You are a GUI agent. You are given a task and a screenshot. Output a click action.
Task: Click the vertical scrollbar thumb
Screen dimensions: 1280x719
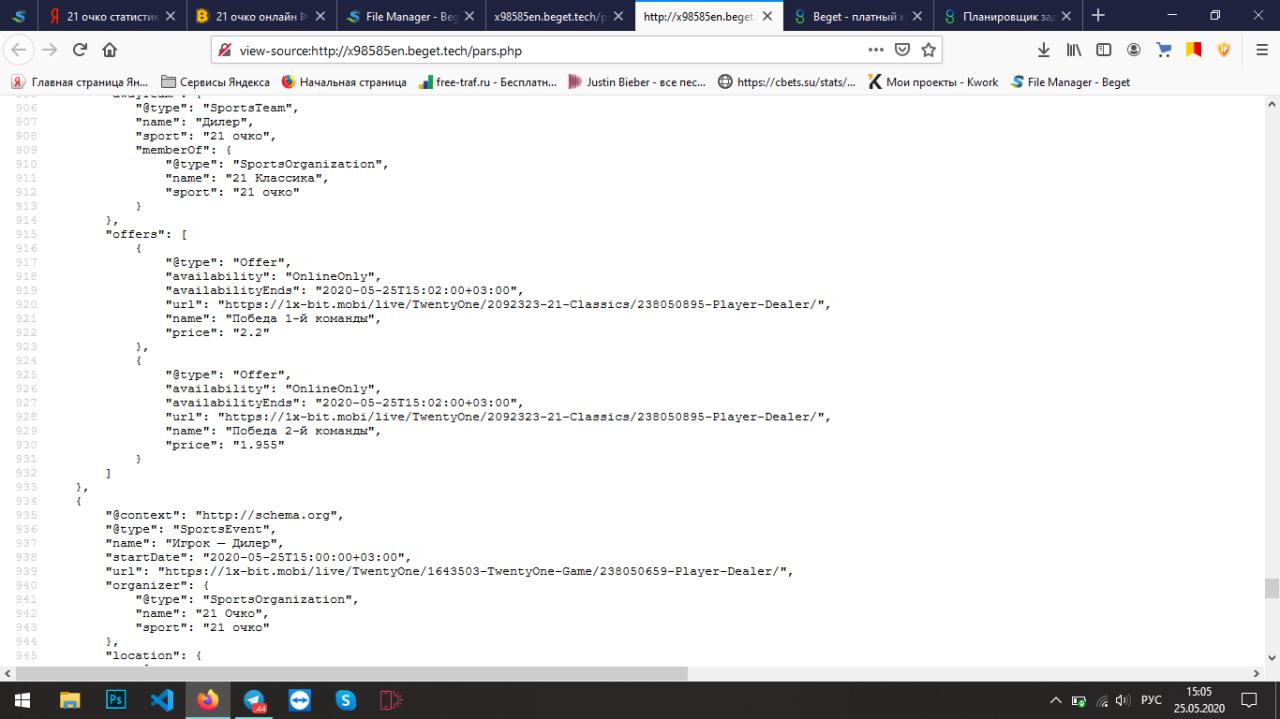click(1272, 588)
